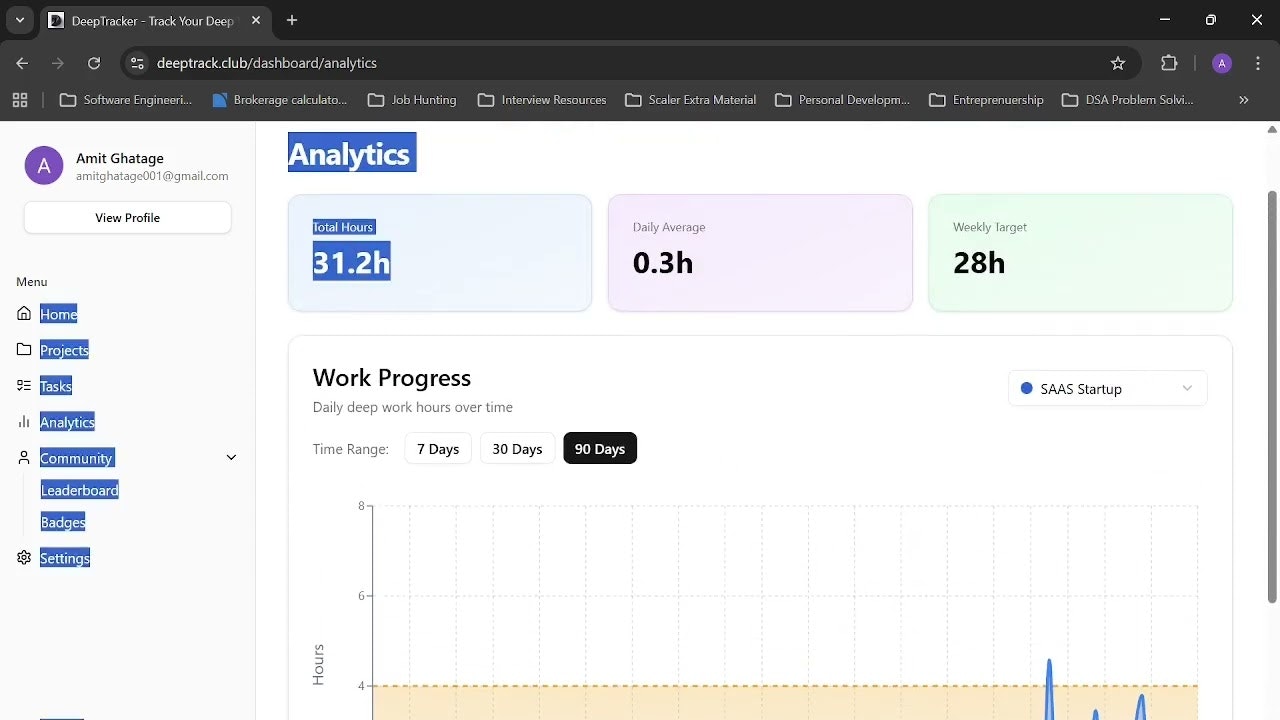Open the DSA Problem Solving bookmark folder
1280x720 pixels.
tap(1128, 100)
